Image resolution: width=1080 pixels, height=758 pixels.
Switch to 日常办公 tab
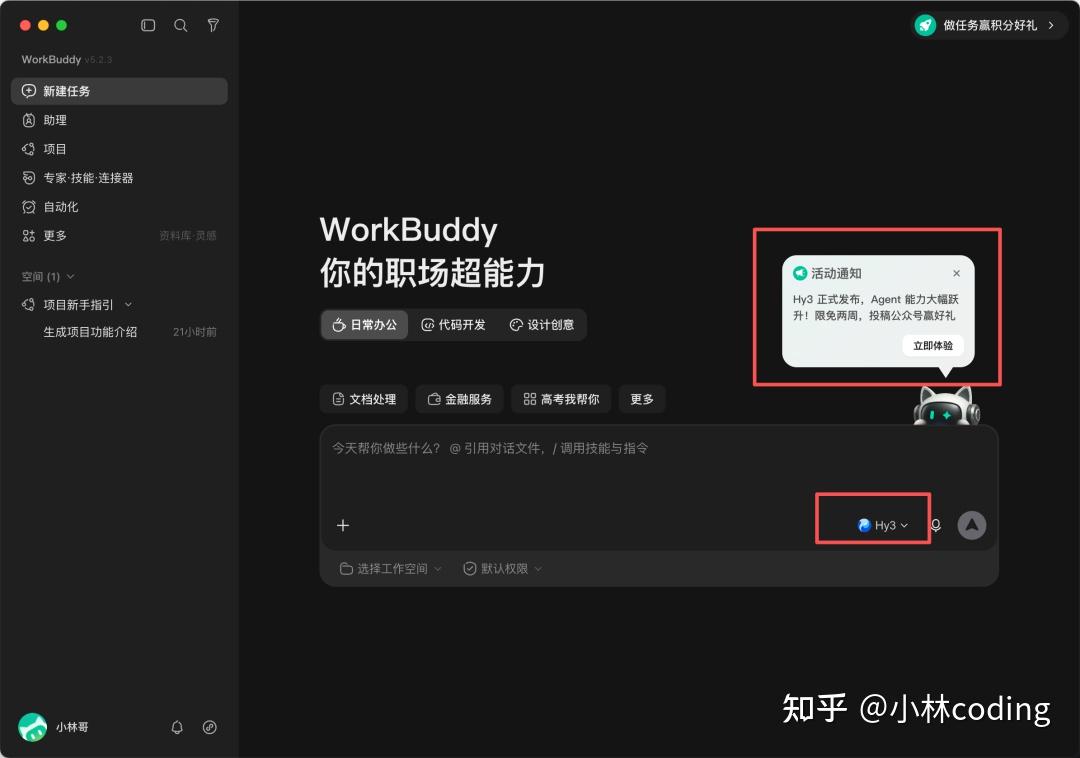pos(364,324)
